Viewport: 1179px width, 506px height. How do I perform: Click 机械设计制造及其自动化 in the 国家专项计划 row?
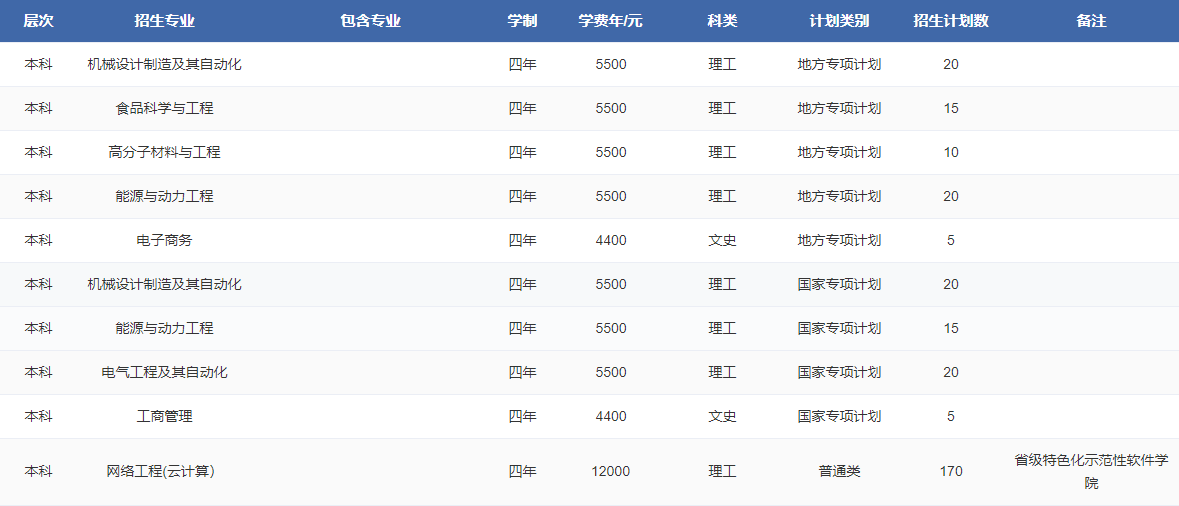[x=165, y=284]
